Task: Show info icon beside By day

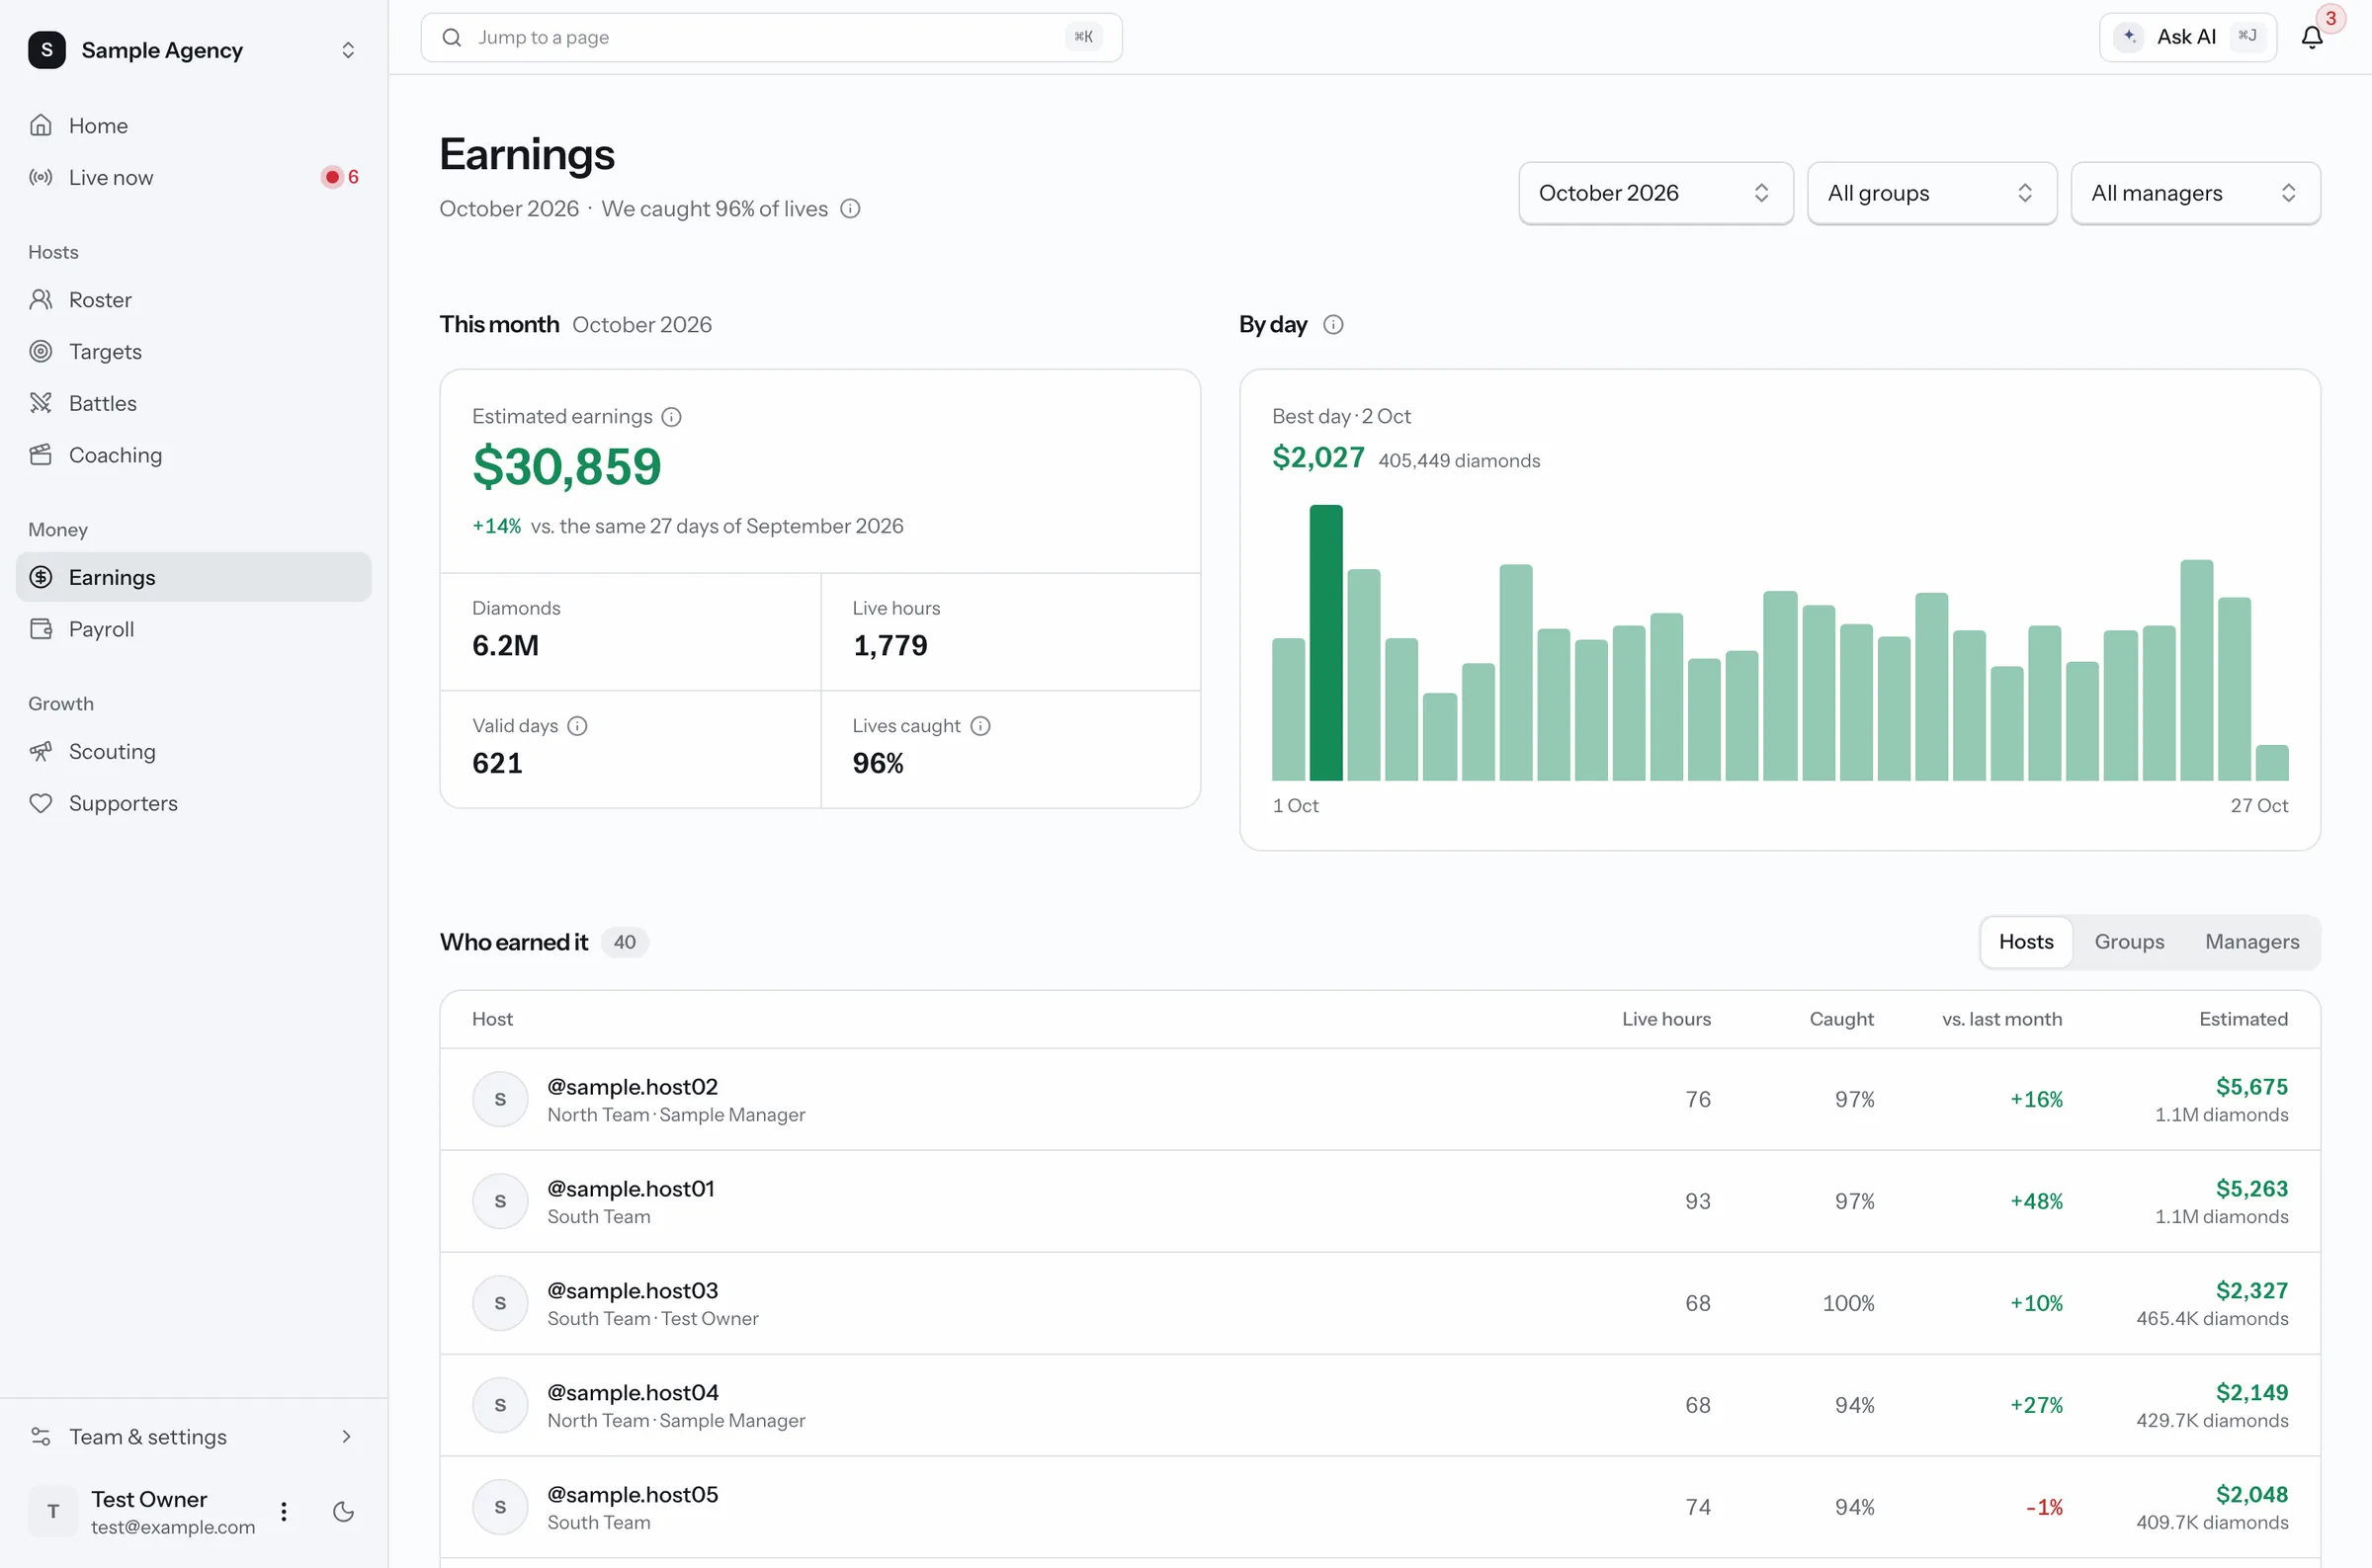Action: point(1333,325)
